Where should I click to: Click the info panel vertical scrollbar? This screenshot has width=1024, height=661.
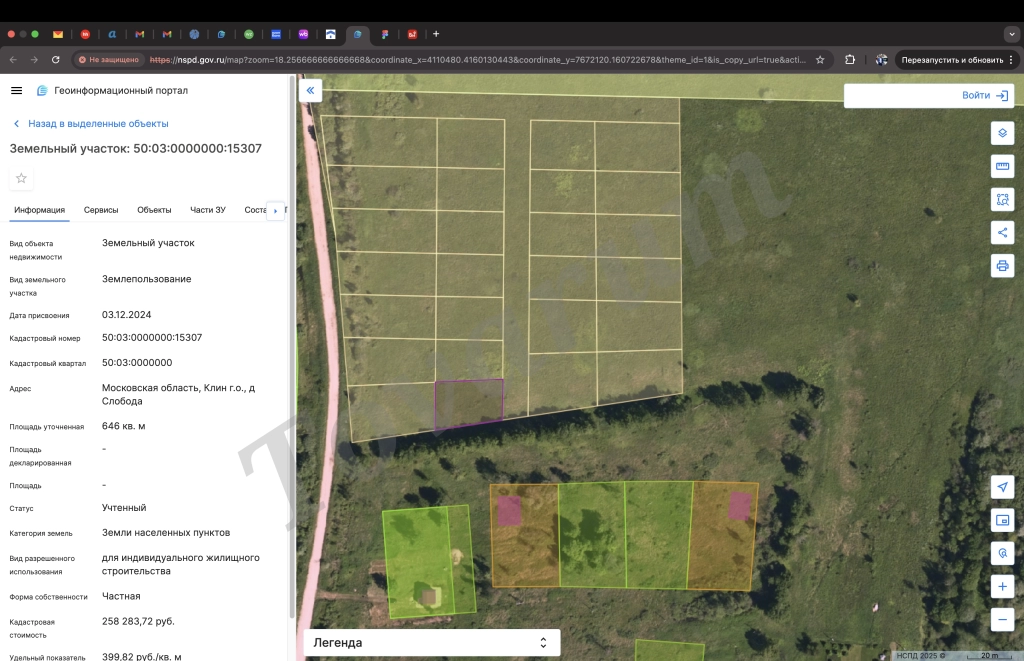pos(292,346)
